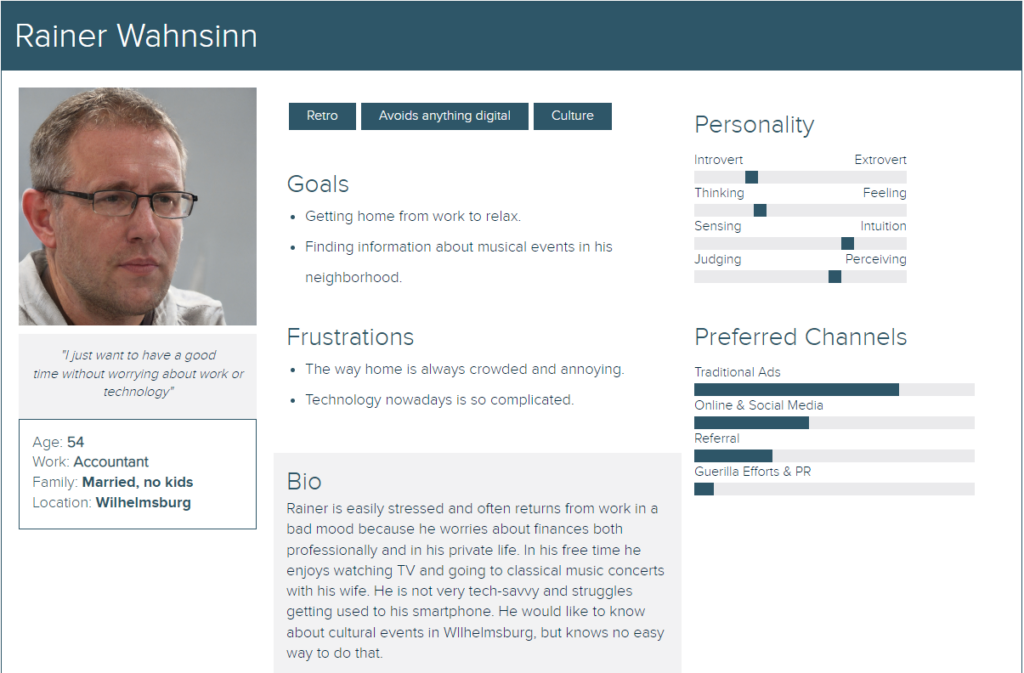Click the Rainer Wahnsinn name header
The image size is (1024, 673).
tap(136, 36)
